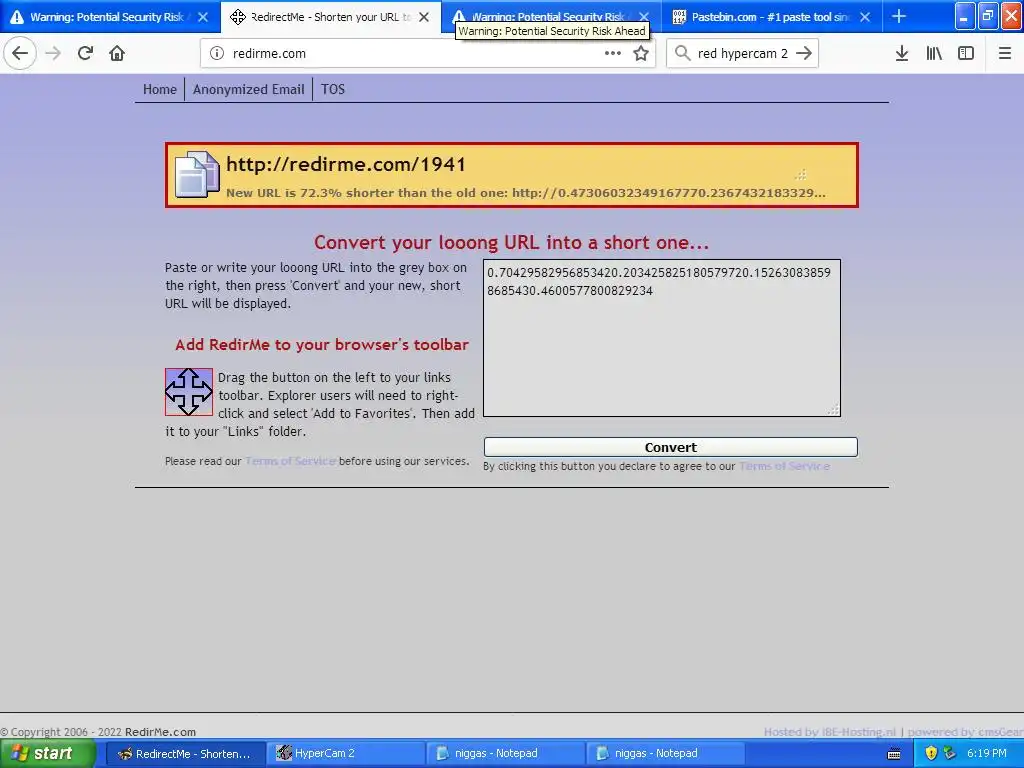Close the first Warning tab
The width and height of the screenshot is (1024, 768).
click(x=203, y=17)
